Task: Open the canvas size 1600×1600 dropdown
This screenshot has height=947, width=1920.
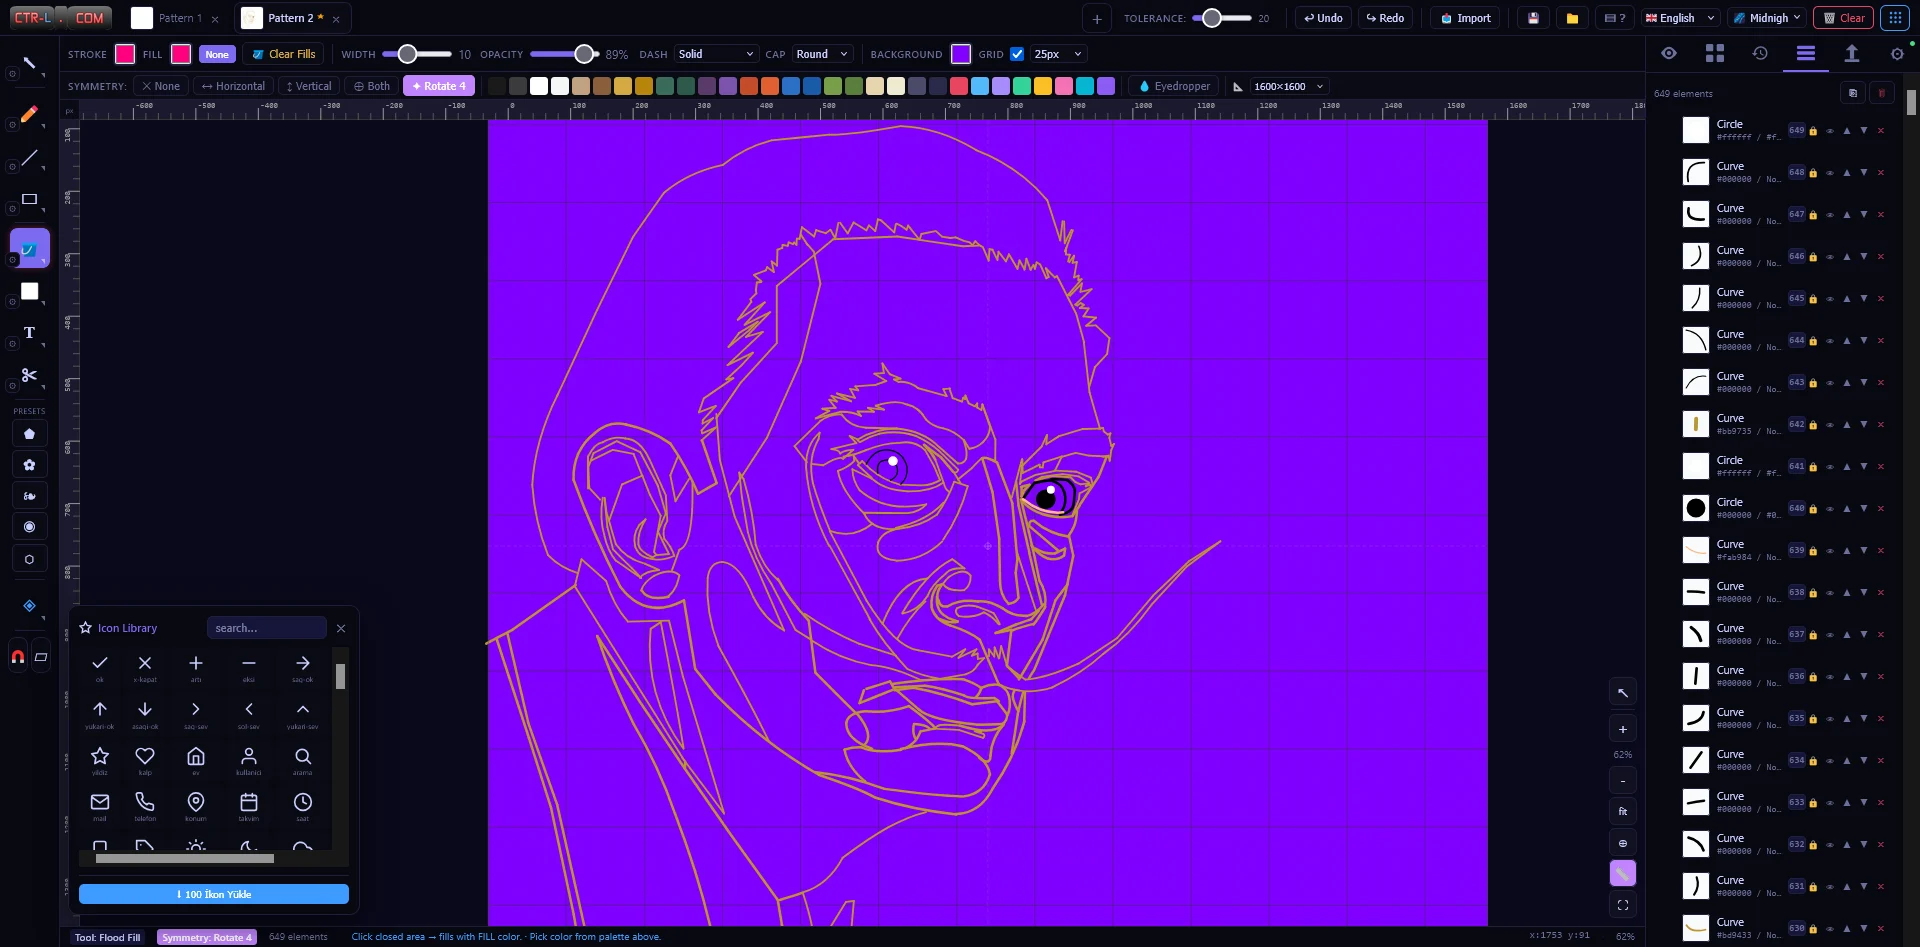Action: pyautogui.click(x=1289, y=86)
